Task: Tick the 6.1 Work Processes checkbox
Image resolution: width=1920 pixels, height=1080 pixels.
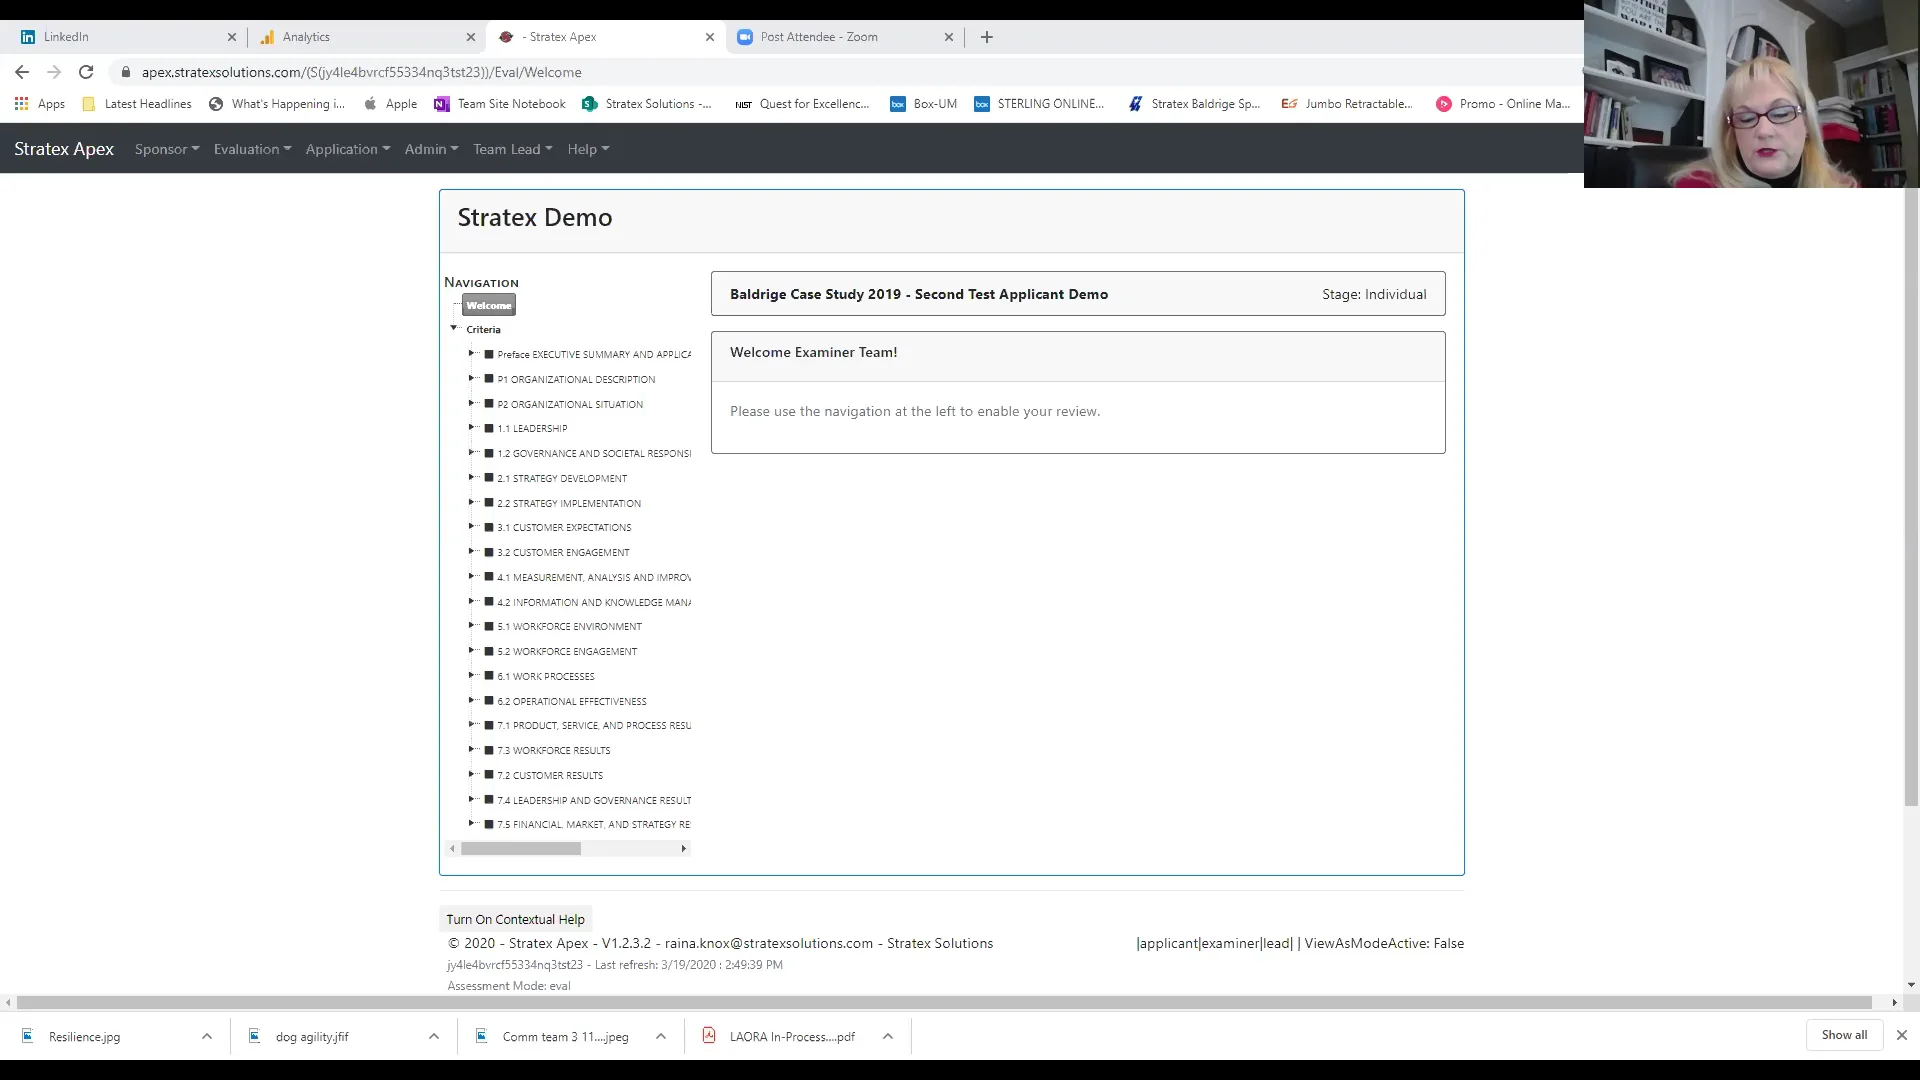Action: 489,676
